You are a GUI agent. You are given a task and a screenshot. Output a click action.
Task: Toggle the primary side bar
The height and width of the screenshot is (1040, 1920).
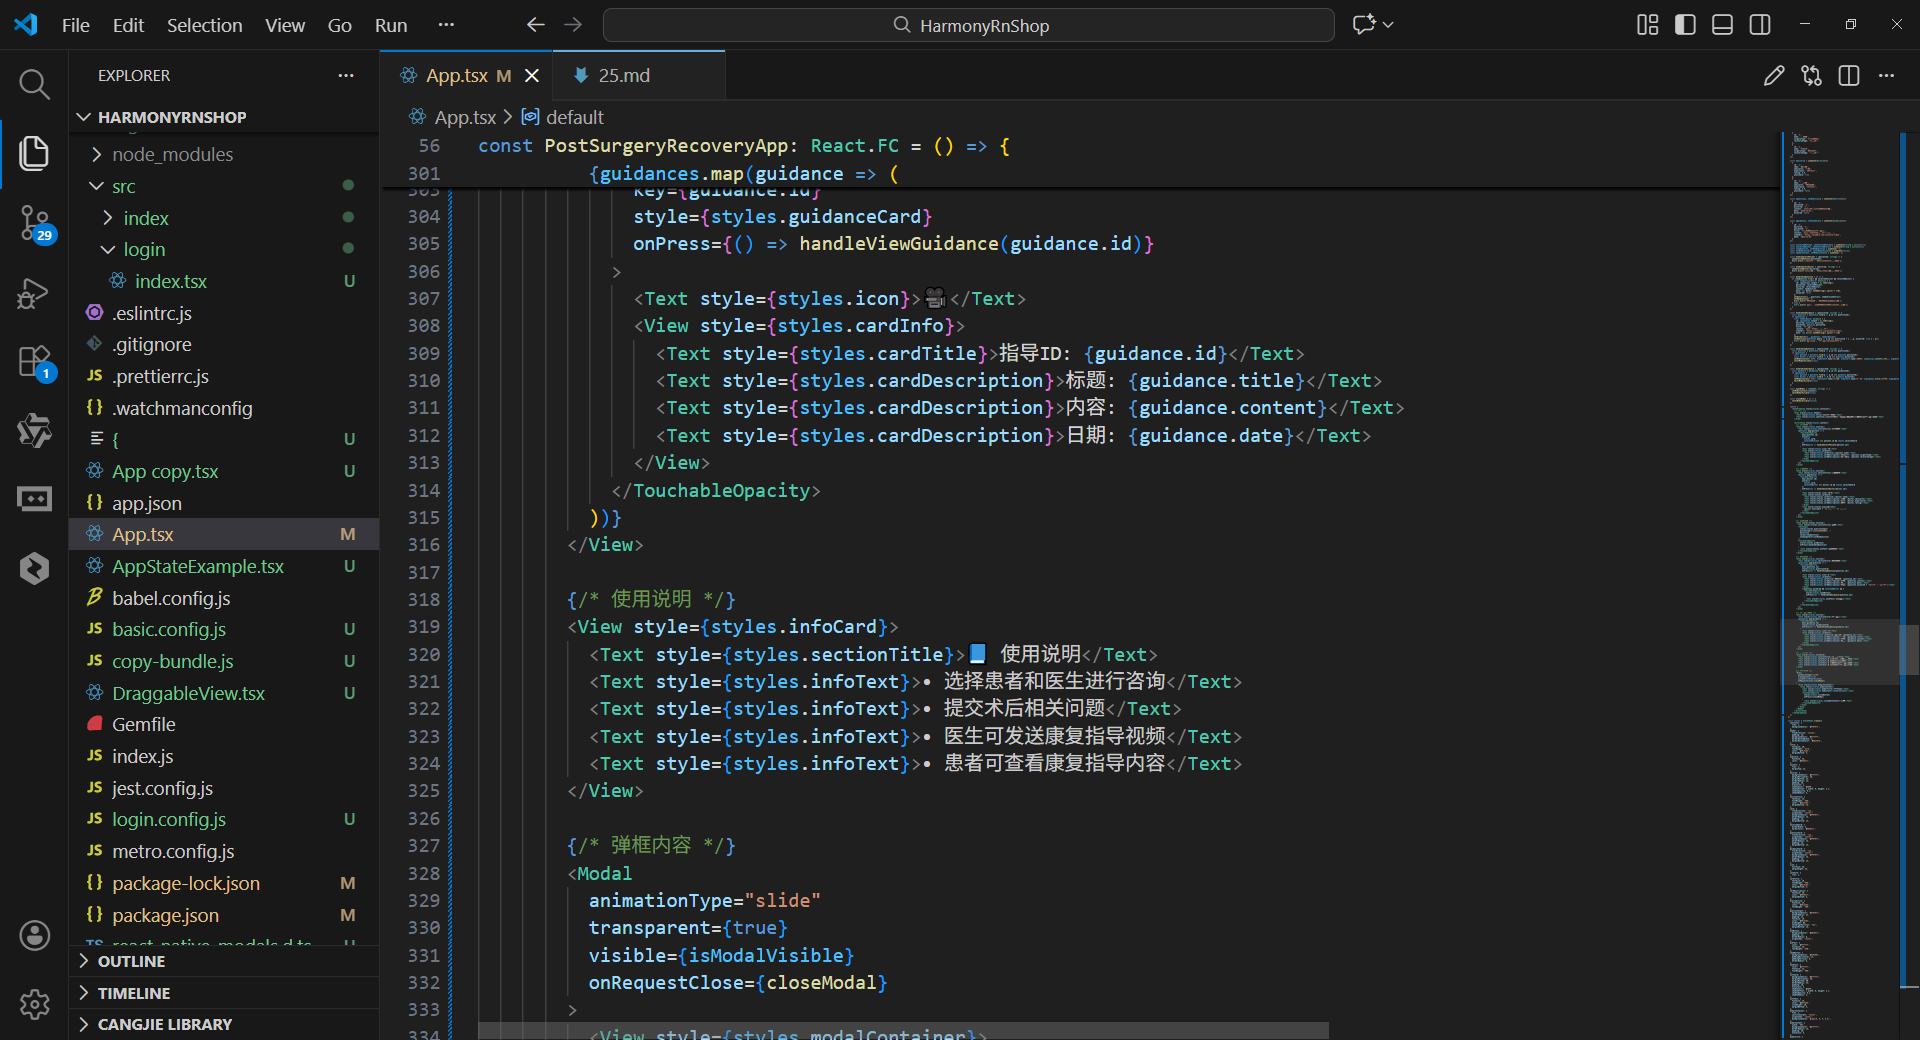click(1685, 25)
